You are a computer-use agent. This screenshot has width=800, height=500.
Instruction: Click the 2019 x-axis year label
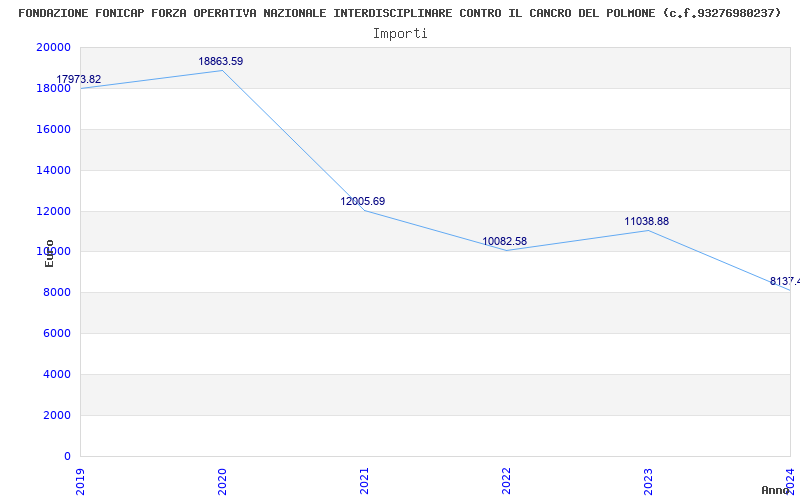coord(80,481)
